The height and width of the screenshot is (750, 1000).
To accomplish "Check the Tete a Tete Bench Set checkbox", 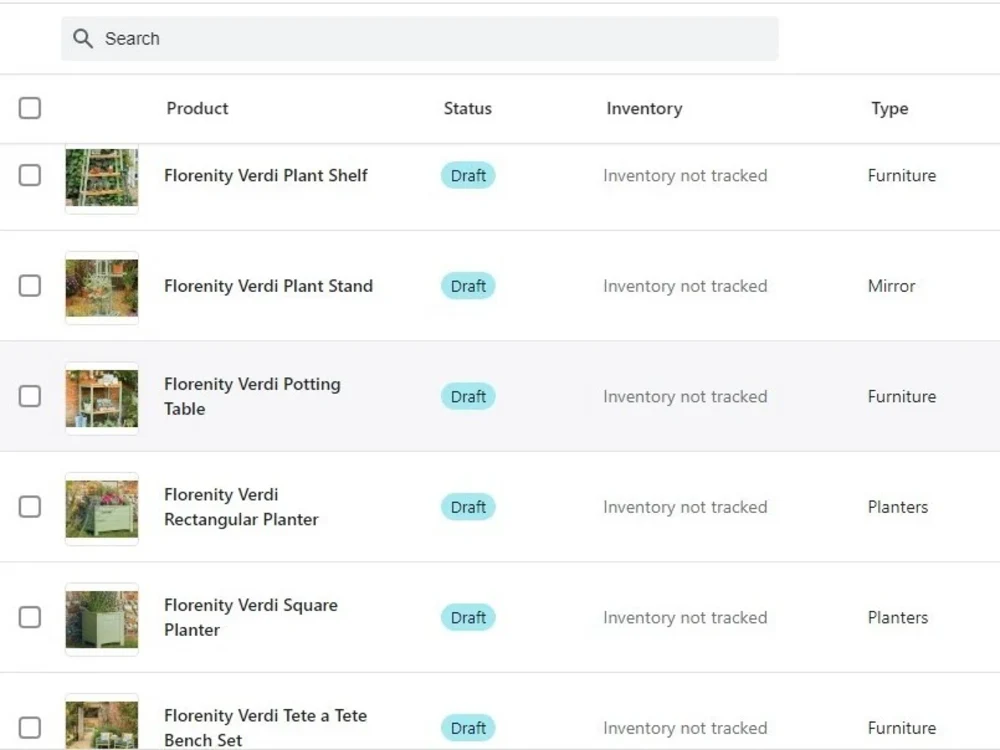I will (x=30, y=728).
